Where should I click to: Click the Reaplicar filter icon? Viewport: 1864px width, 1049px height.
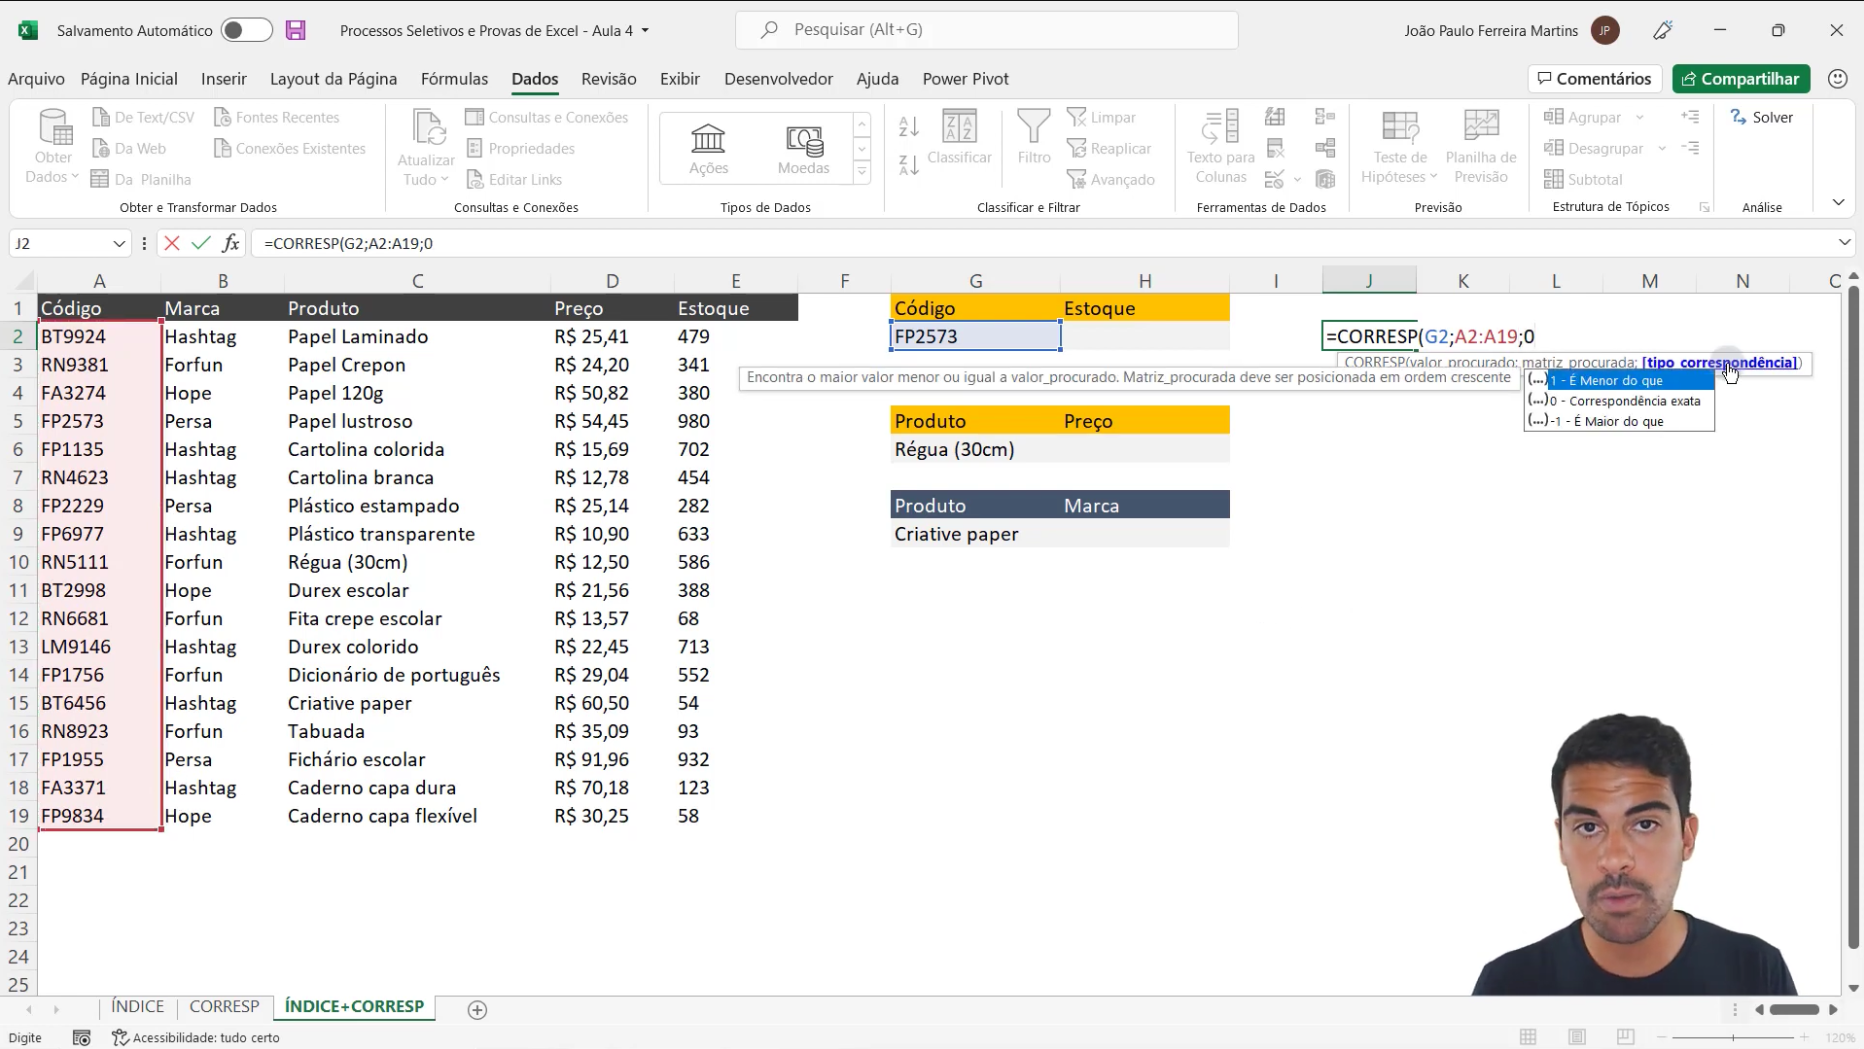coord(1110,148)
